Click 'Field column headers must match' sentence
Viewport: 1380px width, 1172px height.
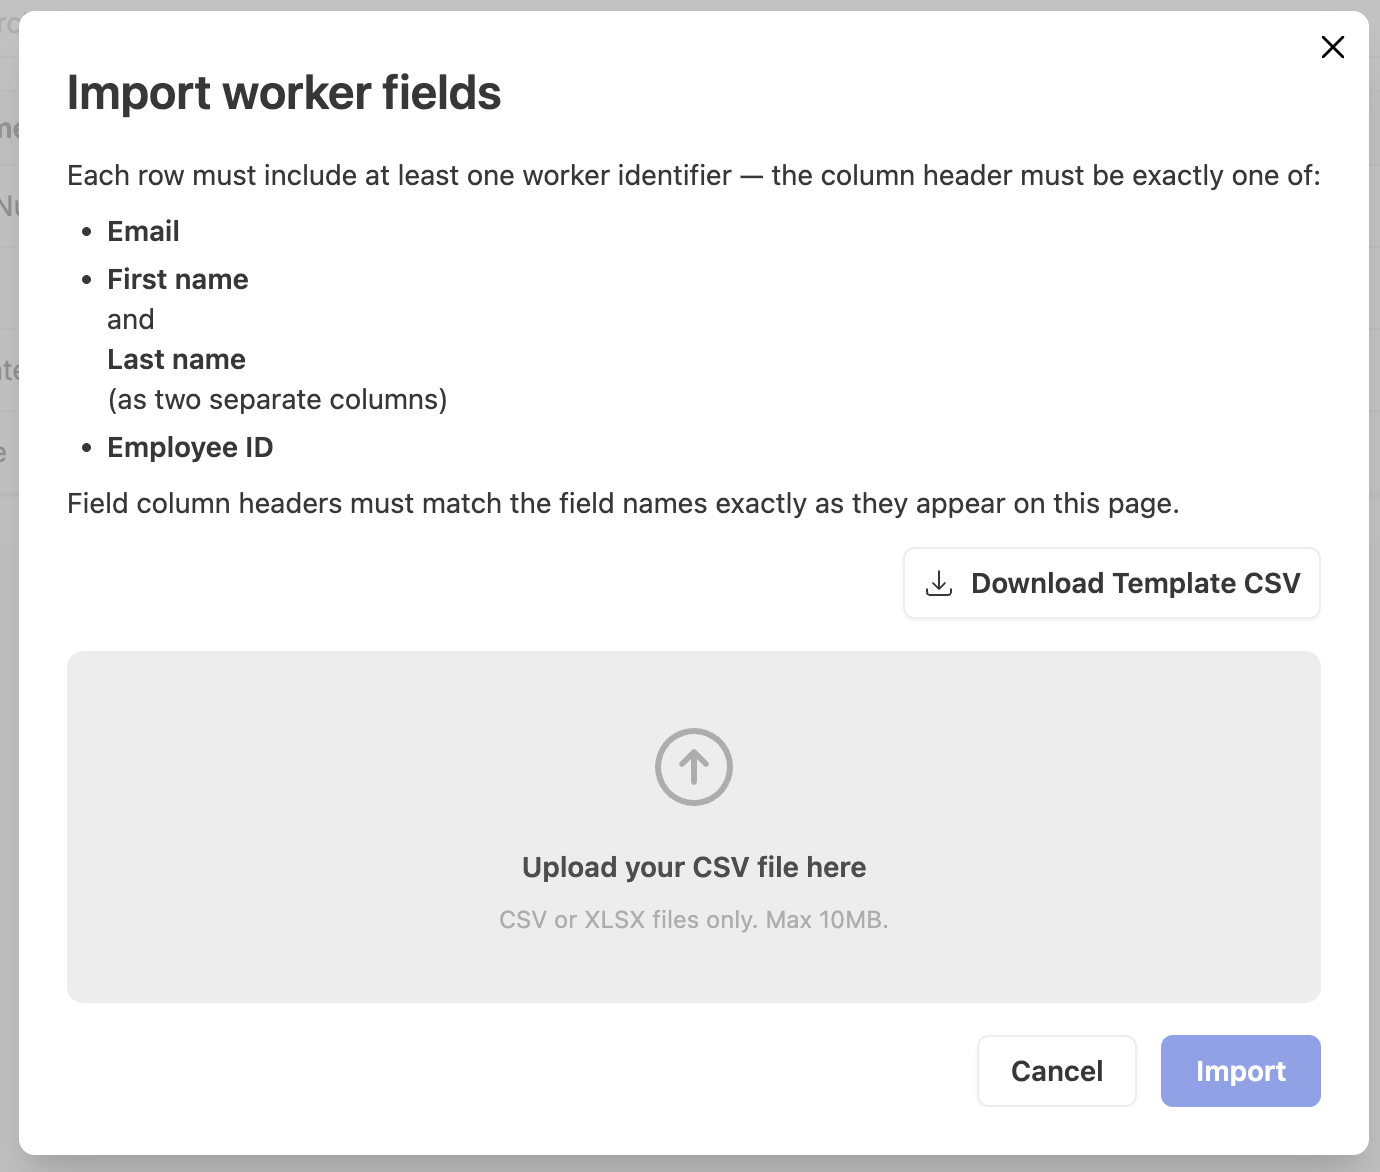pos(623,503)
